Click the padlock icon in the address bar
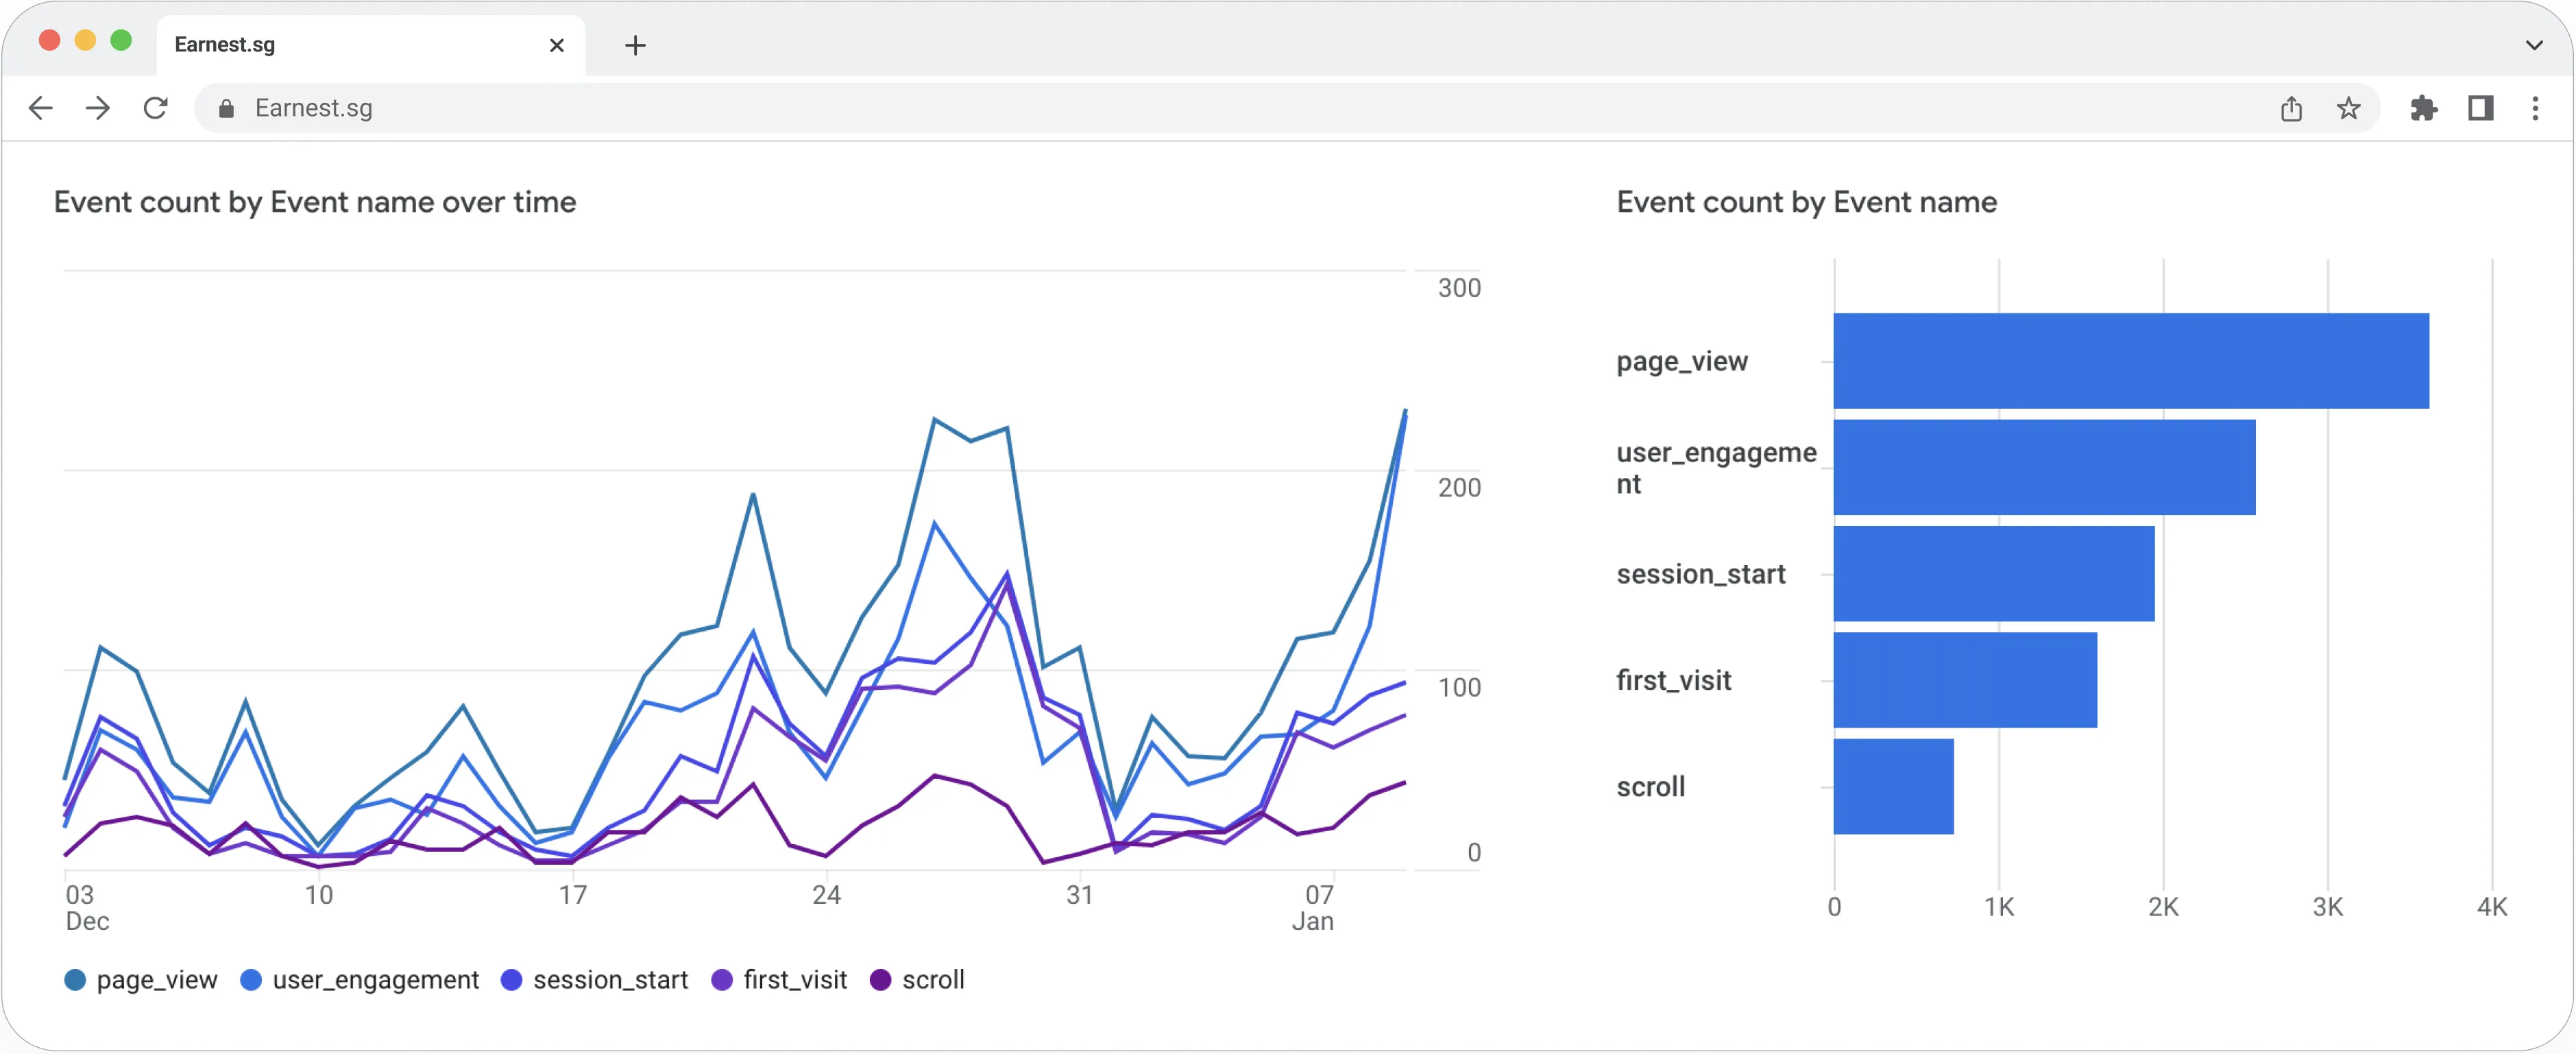 coord(226,109)
